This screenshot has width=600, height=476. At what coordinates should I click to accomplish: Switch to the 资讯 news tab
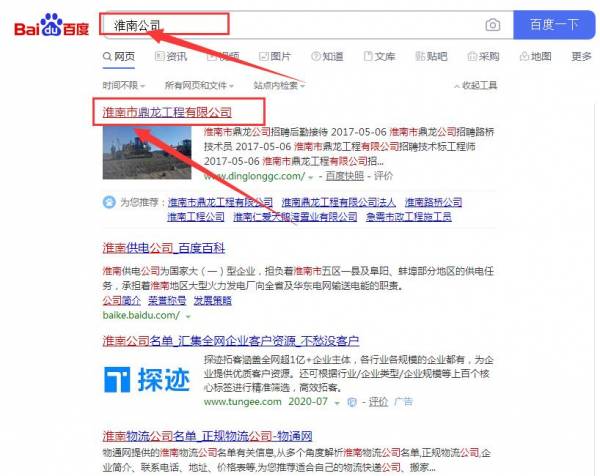(171, 57)
